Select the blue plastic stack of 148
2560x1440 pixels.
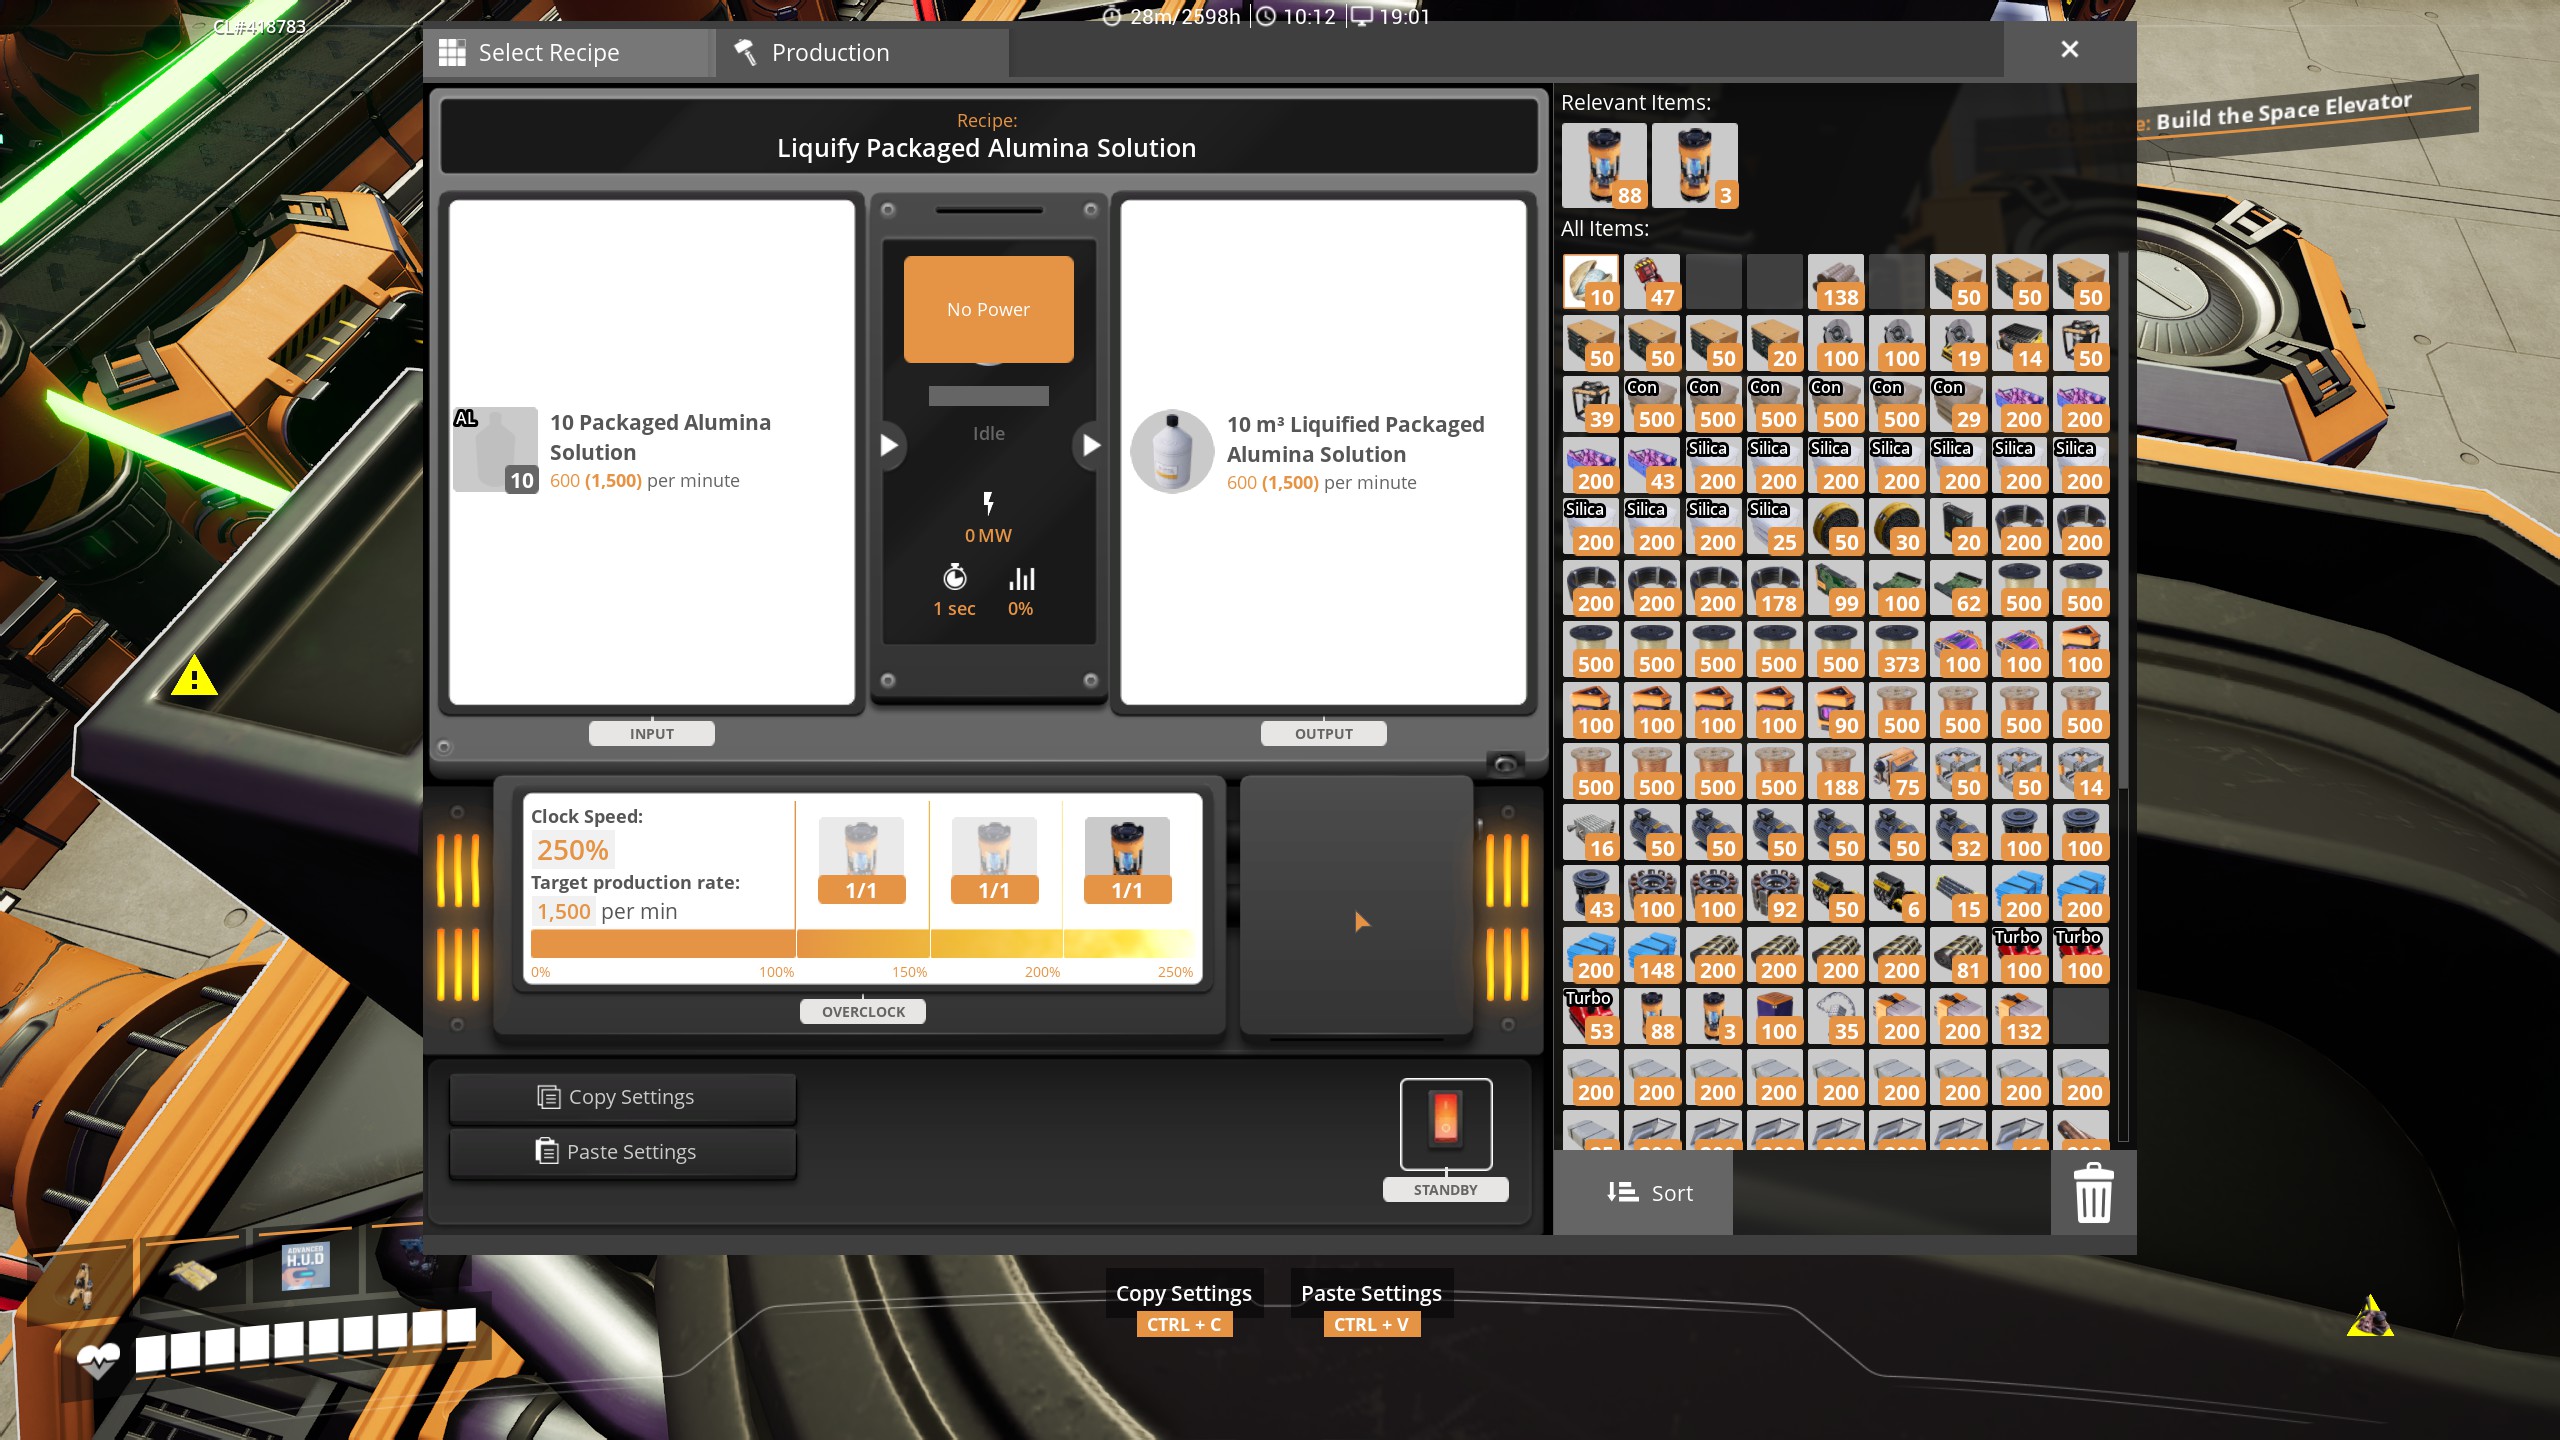coord(1652,955)
